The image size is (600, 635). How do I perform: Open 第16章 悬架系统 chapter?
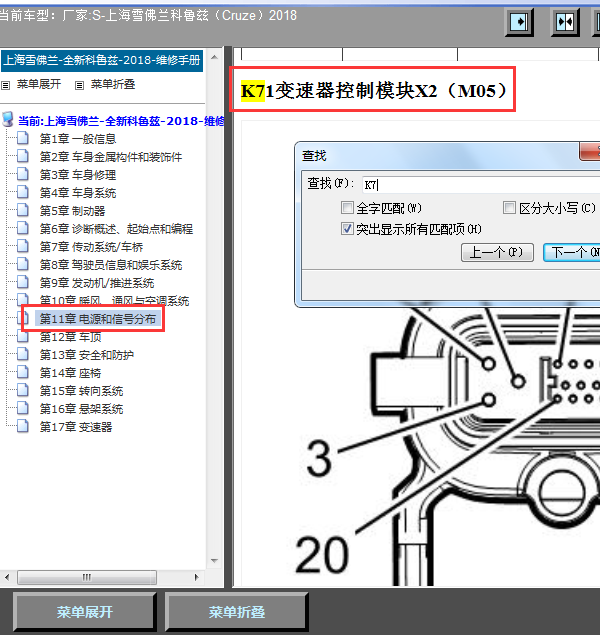point(81,409)
